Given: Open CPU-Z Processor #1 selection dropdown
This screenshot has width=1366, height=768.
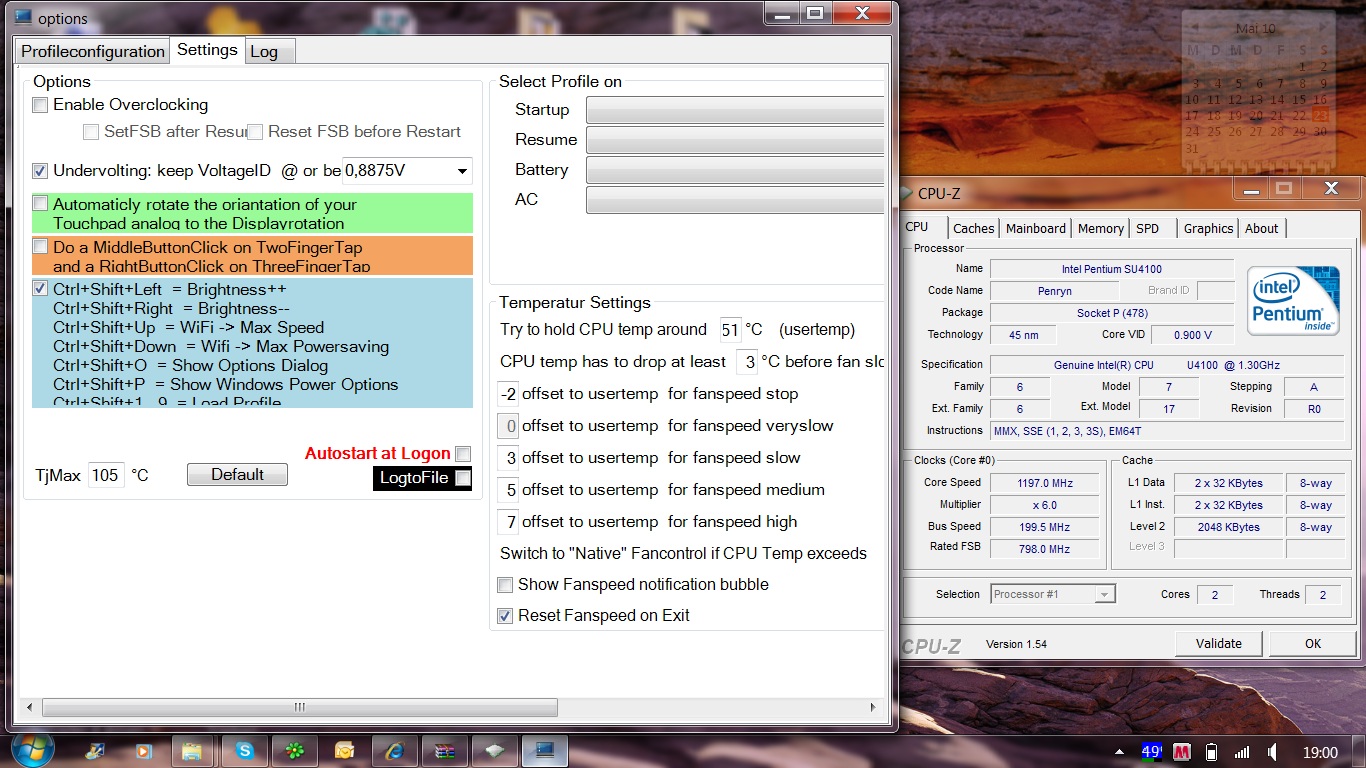Looking at the screenshot, I should 1052,594.
